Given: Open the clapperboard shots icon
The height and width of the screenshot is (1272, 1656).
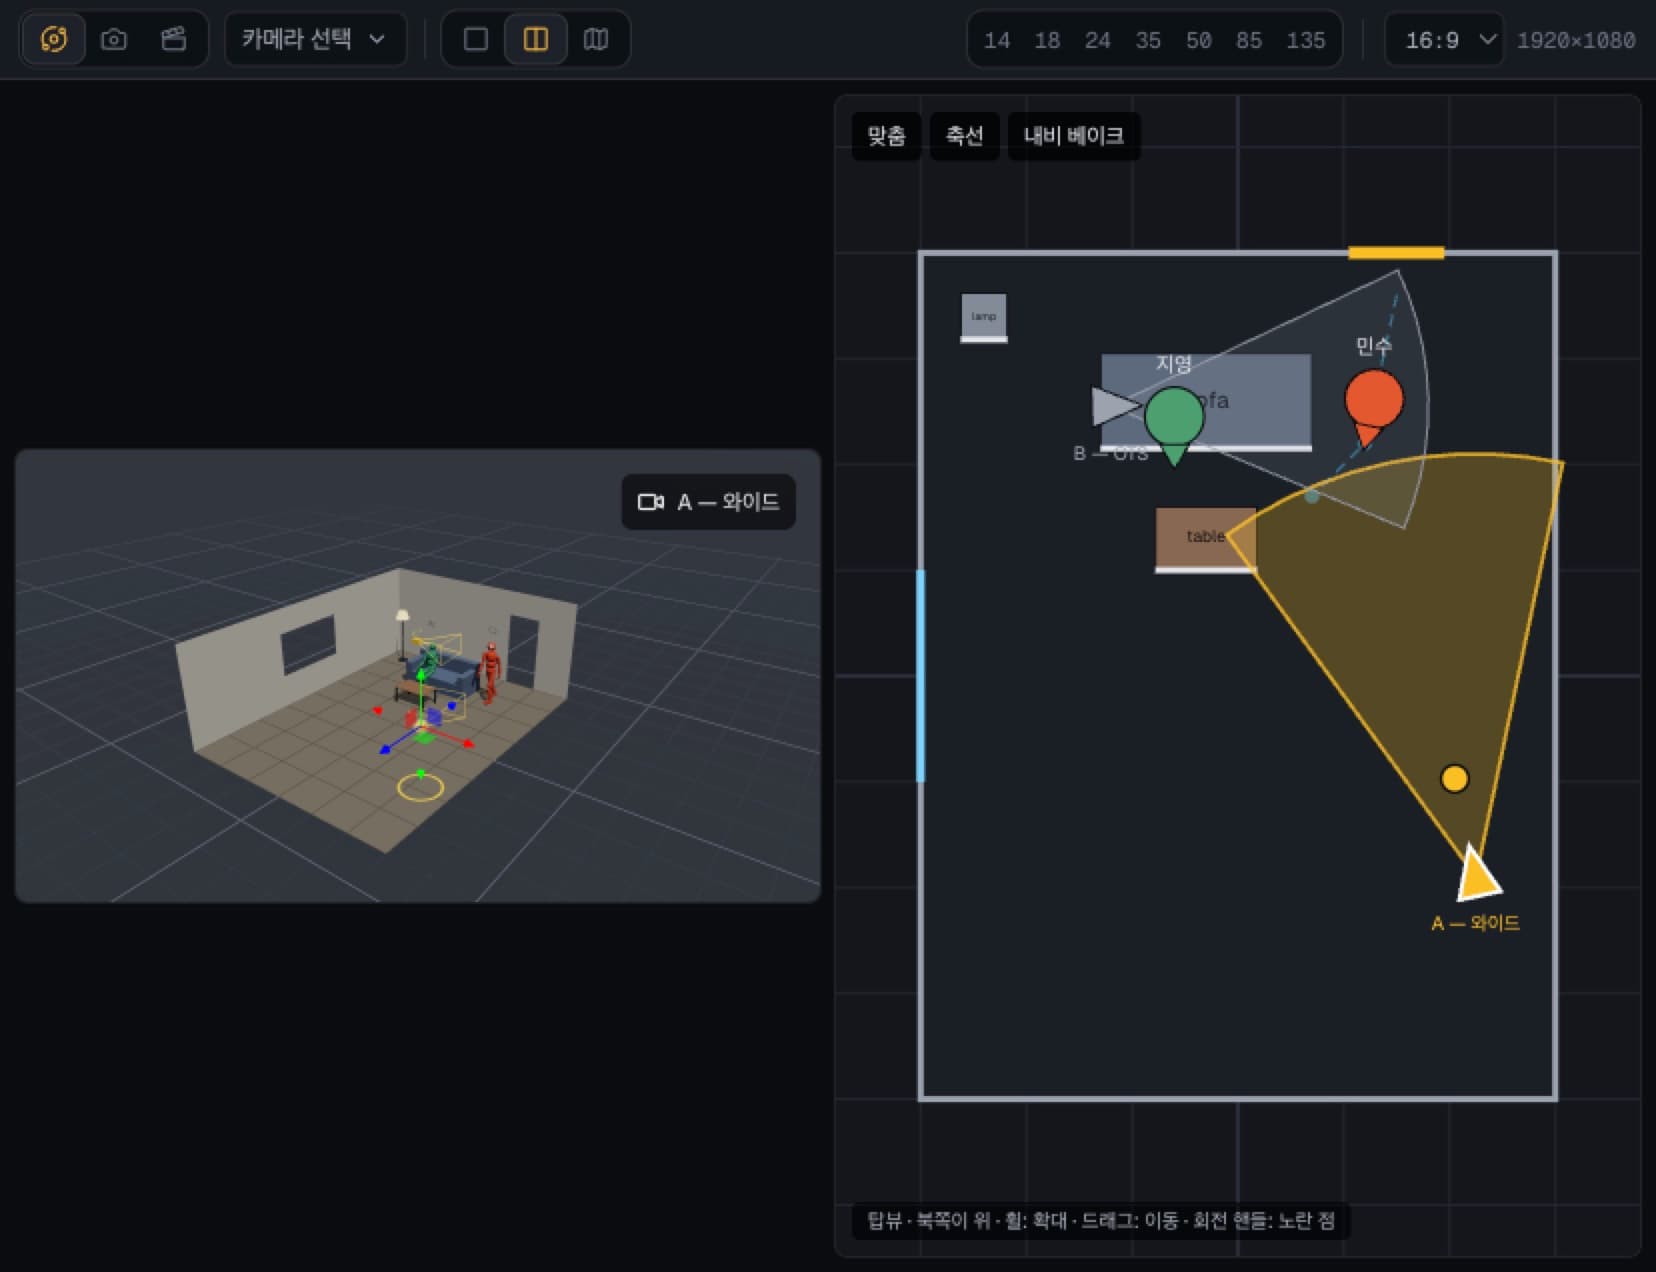Looking at the screenshot, I should [174, 39].
